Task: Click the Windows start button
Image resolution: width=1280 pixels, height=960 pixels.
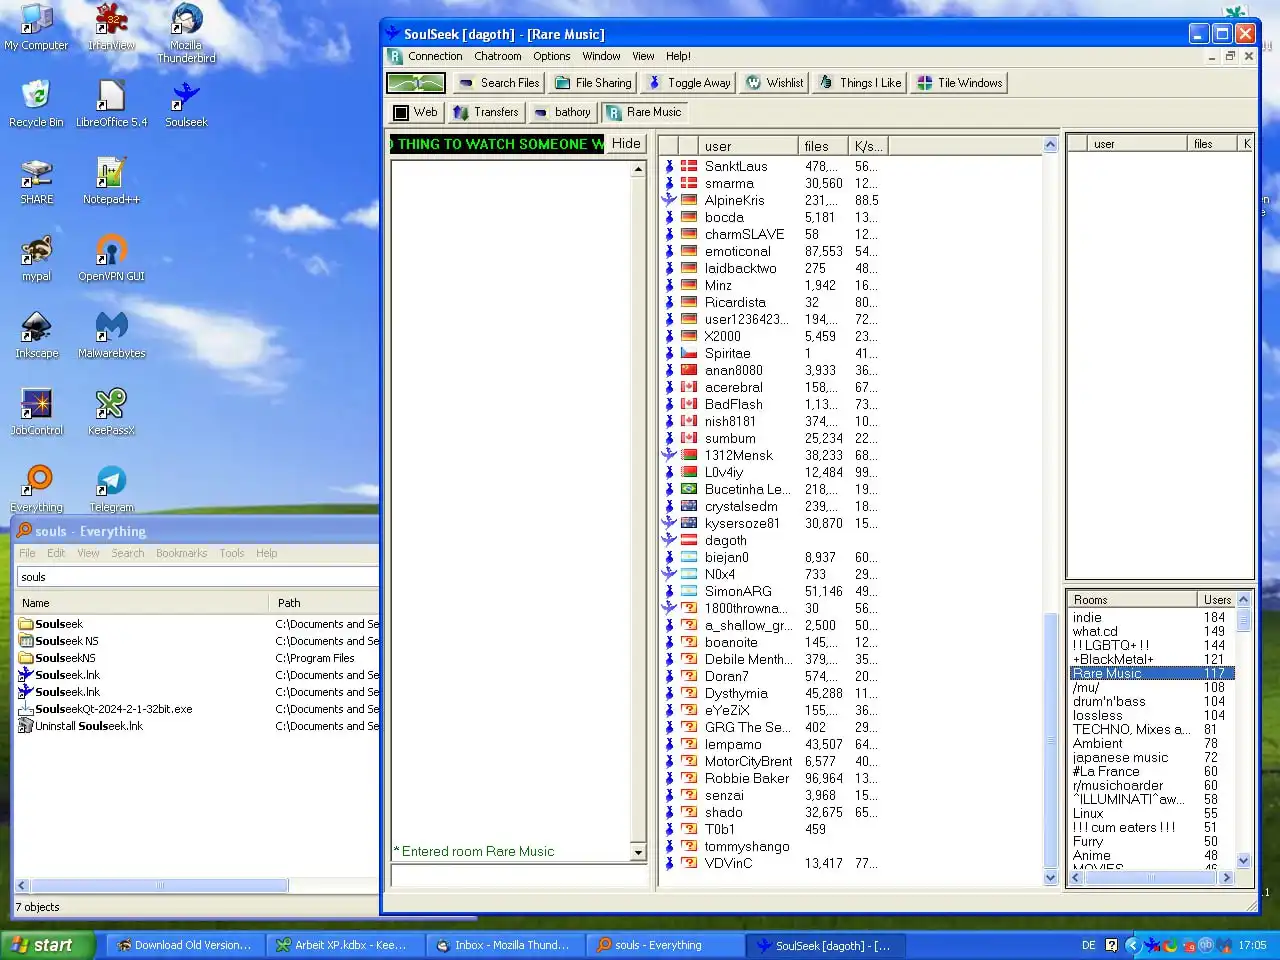Action: [48, 945]
